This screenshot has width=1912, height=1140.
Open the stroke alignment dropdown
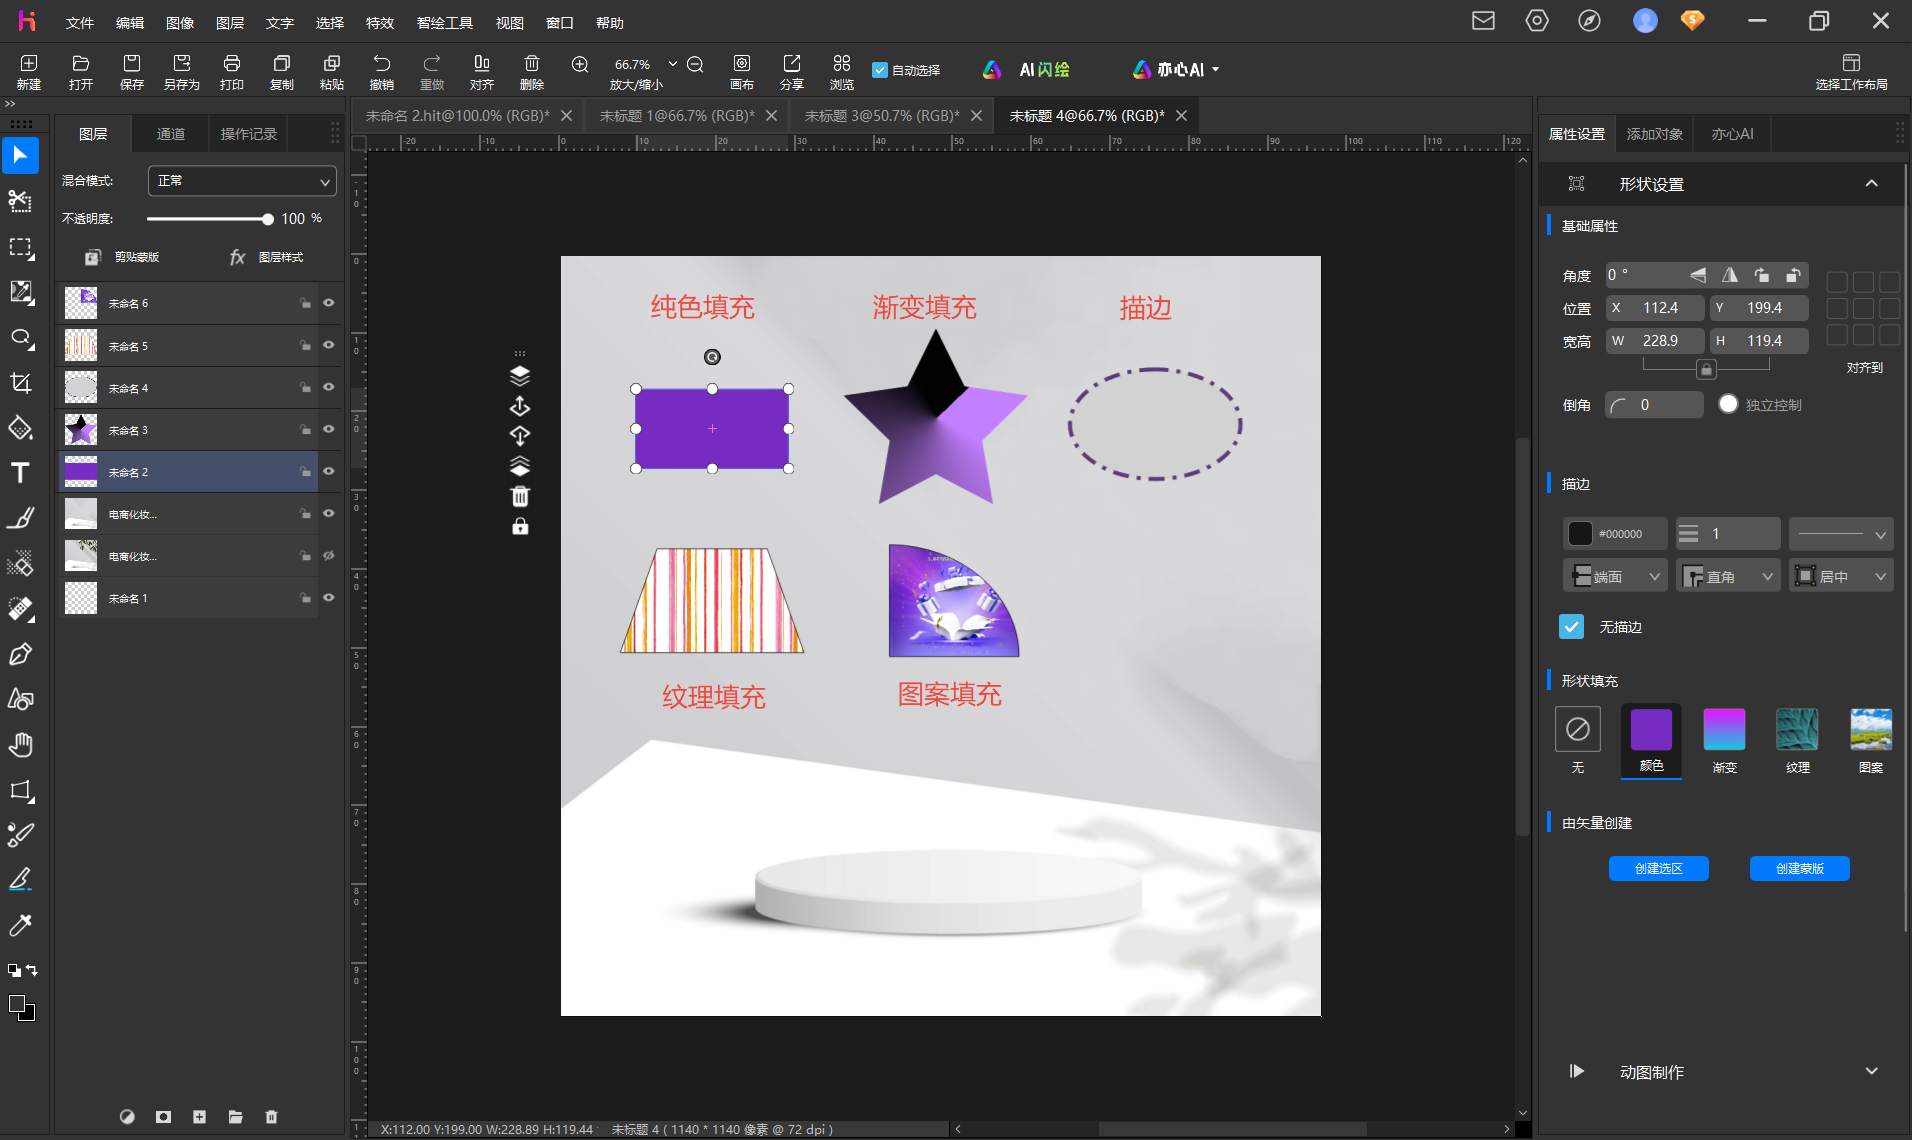point(1841,576)
